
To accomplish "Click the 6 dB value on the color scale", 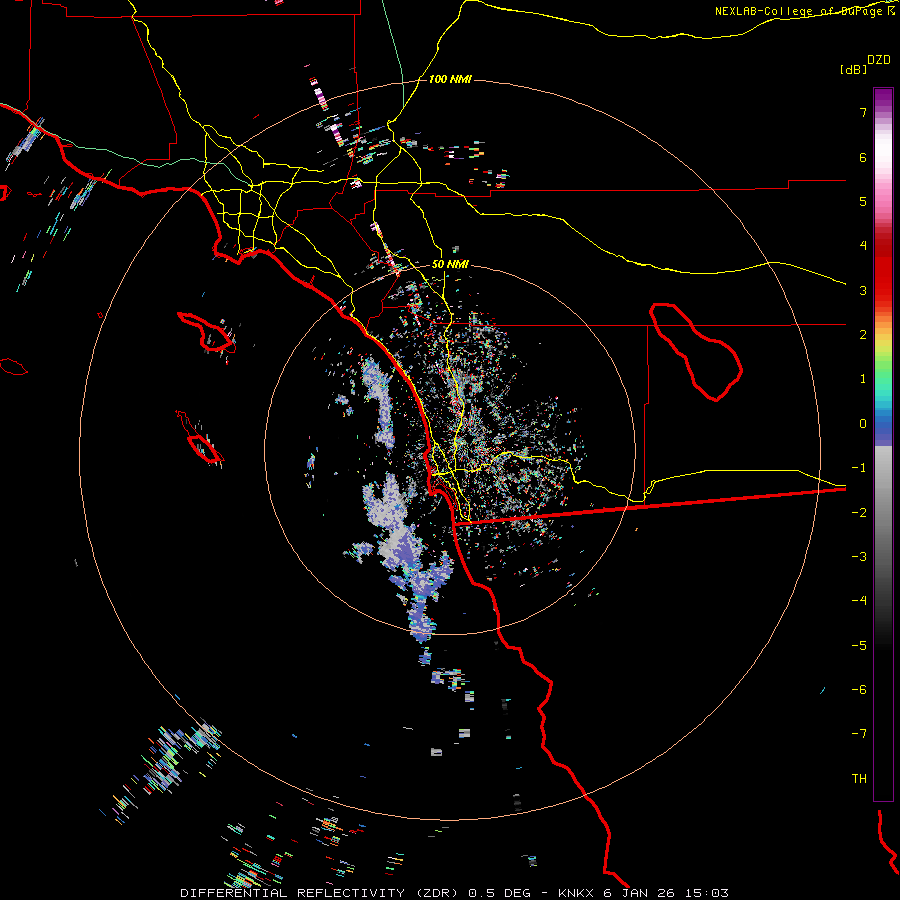I will [x=863, y=157].
